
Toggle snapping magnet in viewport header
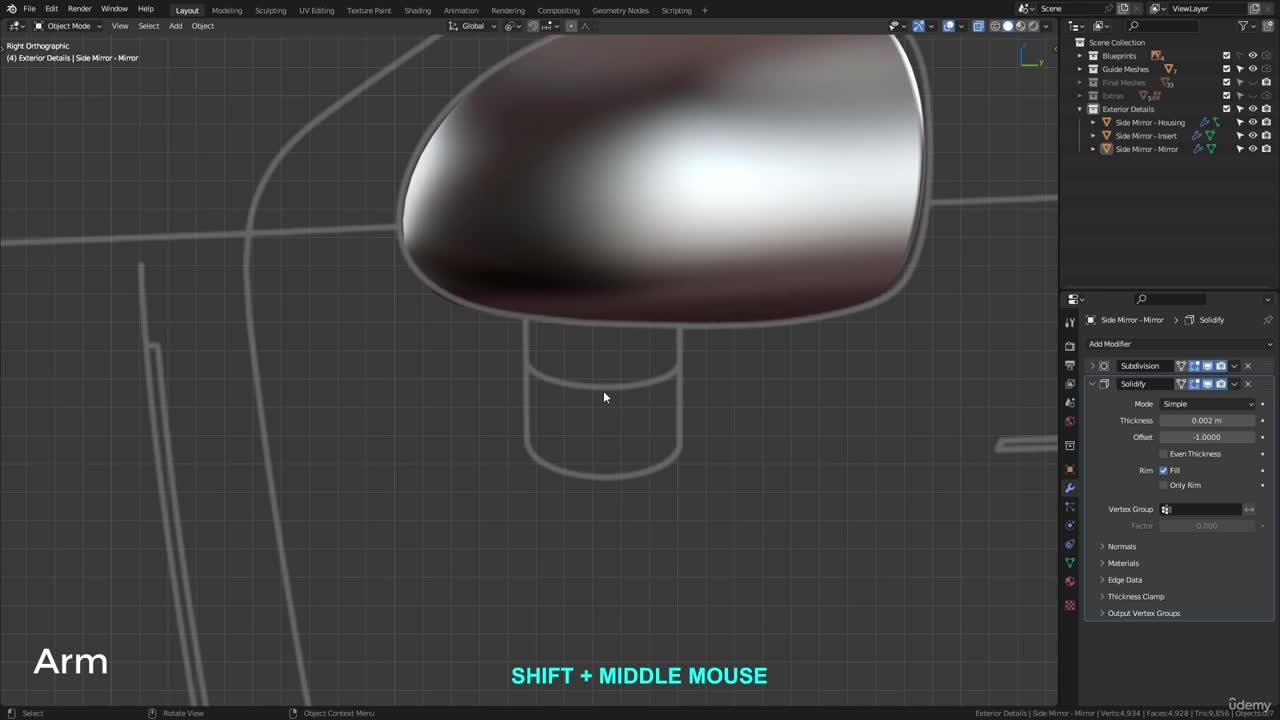[533, 26]
